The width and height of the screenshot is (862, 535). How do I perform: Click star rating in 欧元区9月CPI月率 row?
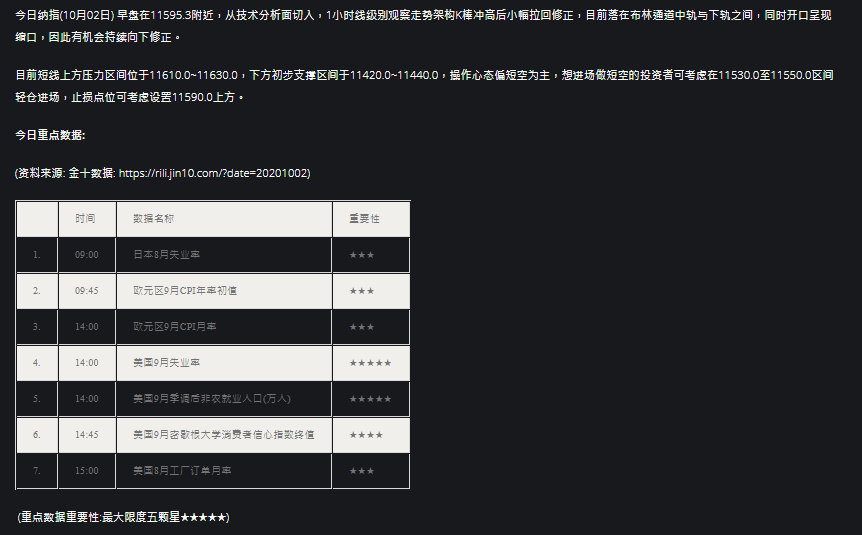[x=362, y=327]
